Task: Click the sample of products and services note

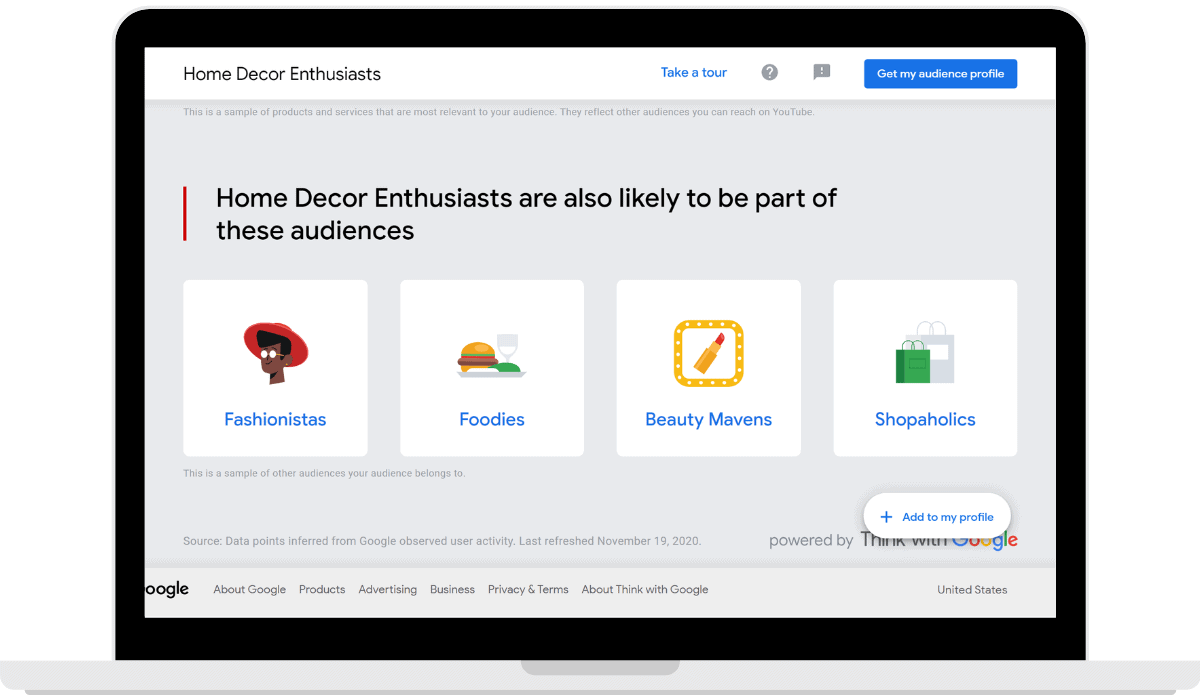Action: tap(499, 112)
